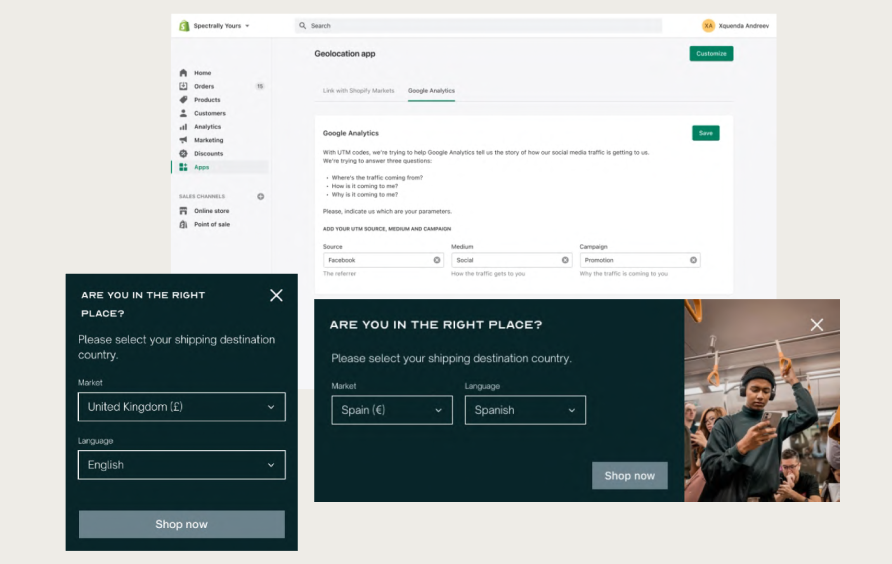Add a sales channel with plus icon
The height and width of the screenshot is (564, 892).
click(x=261, y=196)
